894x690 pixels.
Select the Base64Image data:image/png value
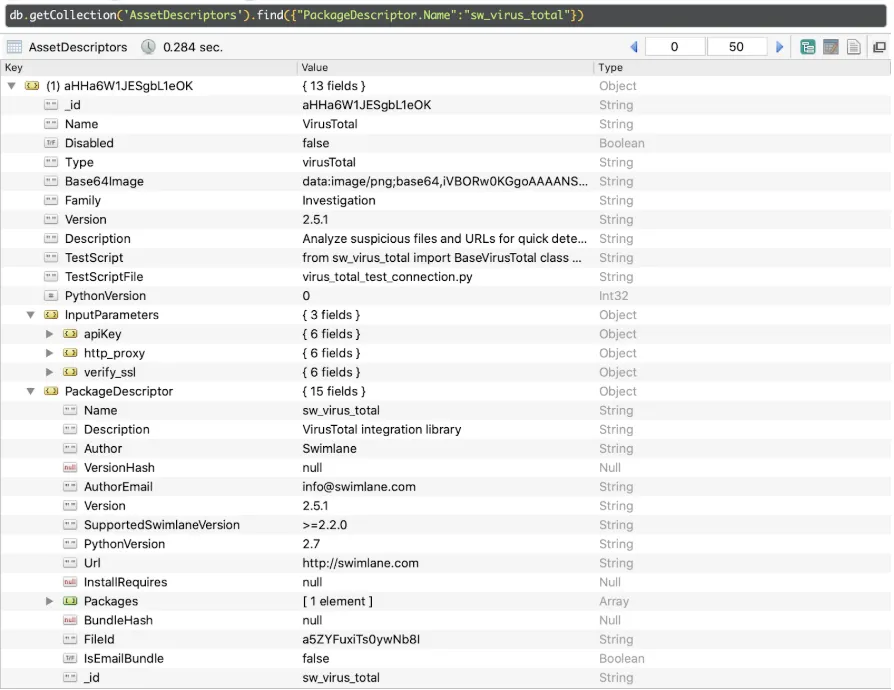(445, 181)
